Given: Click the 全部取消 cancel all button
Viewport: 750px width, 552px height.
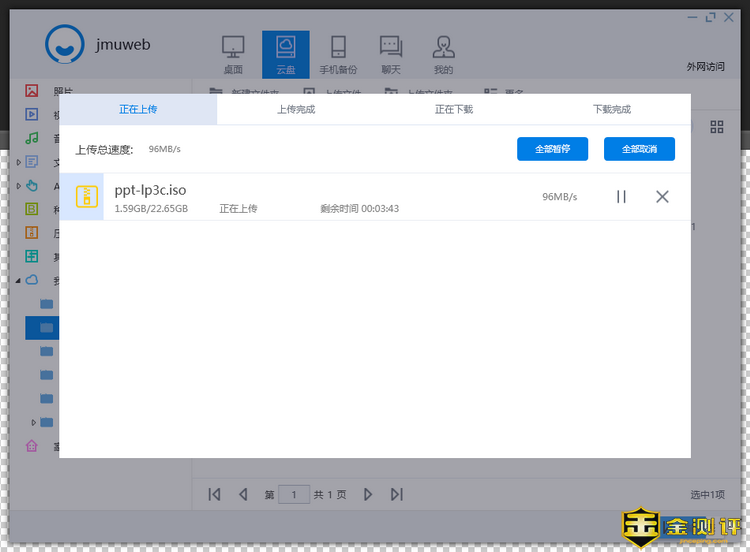Looking at the screenshot, I should tap(639, 149).
